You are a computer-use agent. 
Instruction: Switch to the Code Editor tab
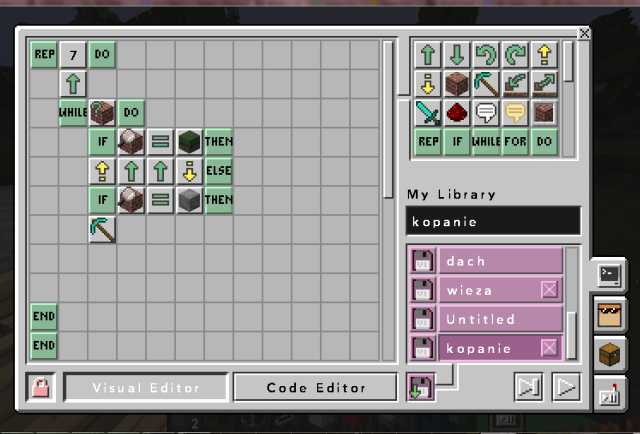tap(316, 387)
